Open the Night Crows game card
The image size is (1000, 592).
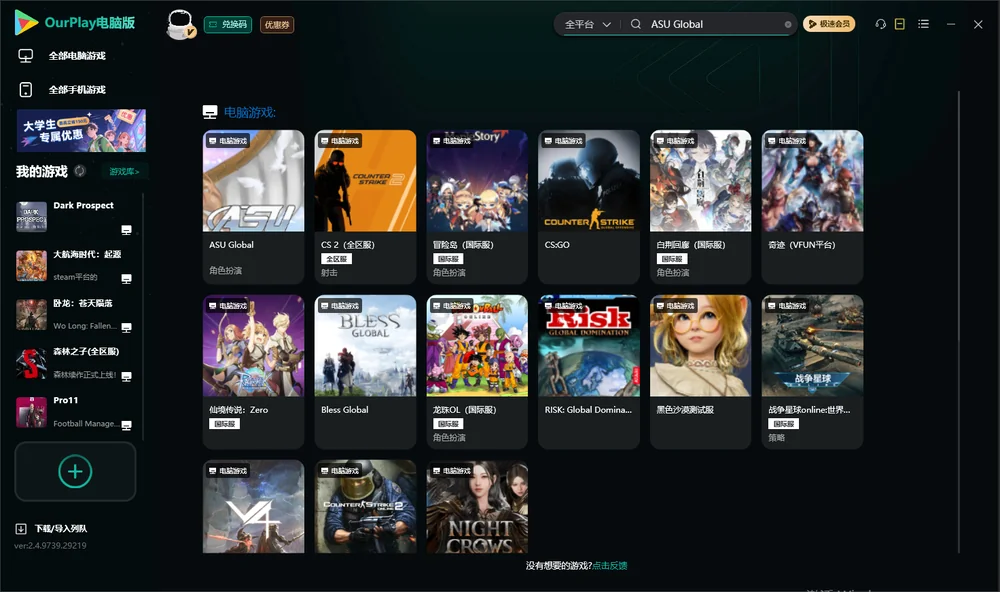pos(477,507)
